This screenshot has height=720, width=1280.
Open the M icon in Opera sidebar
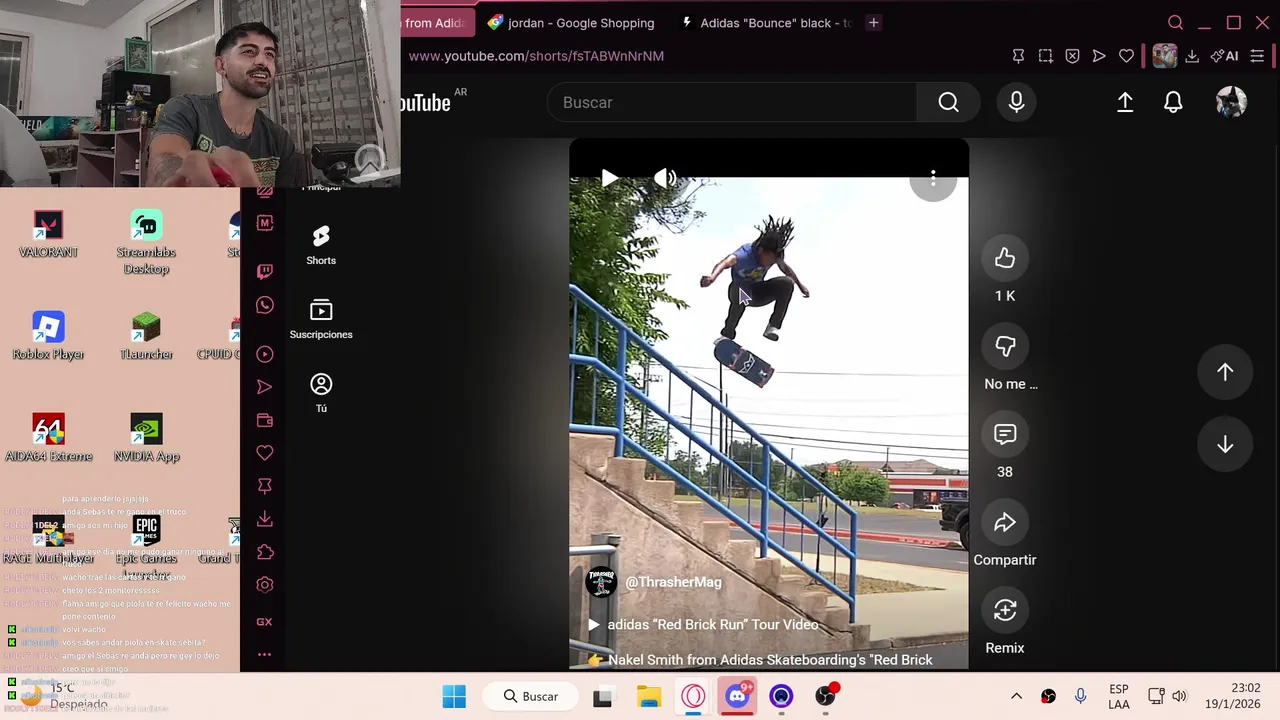[x=264, y=223]
